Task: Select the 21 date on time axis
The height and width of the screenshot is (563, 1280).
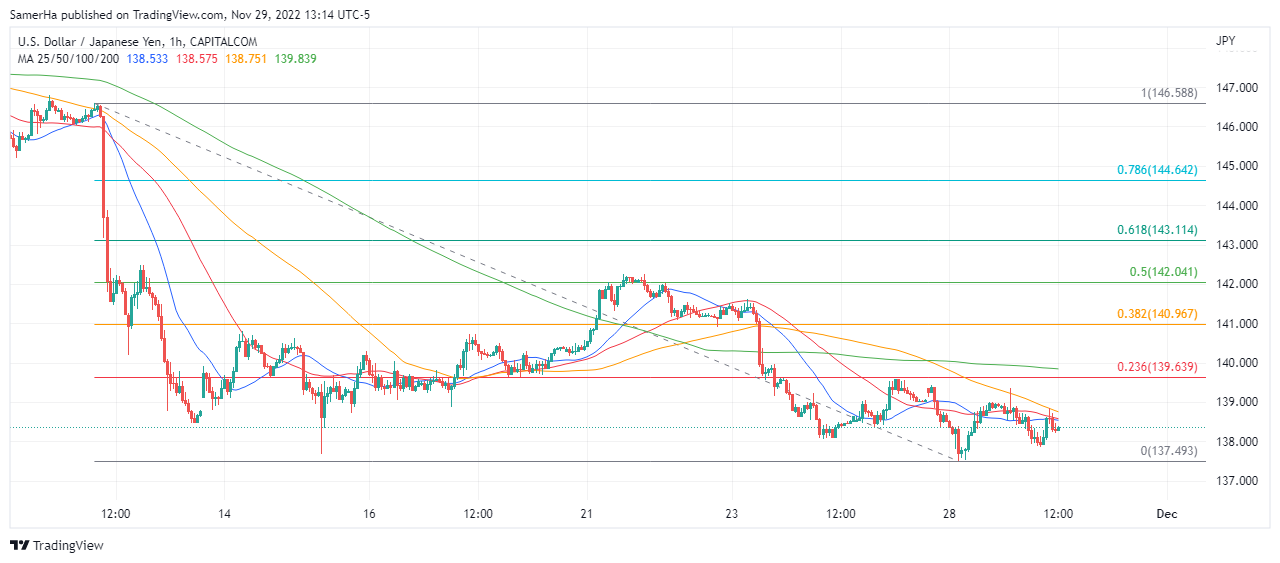Action: pyautogui.click(x=587, y=514)
